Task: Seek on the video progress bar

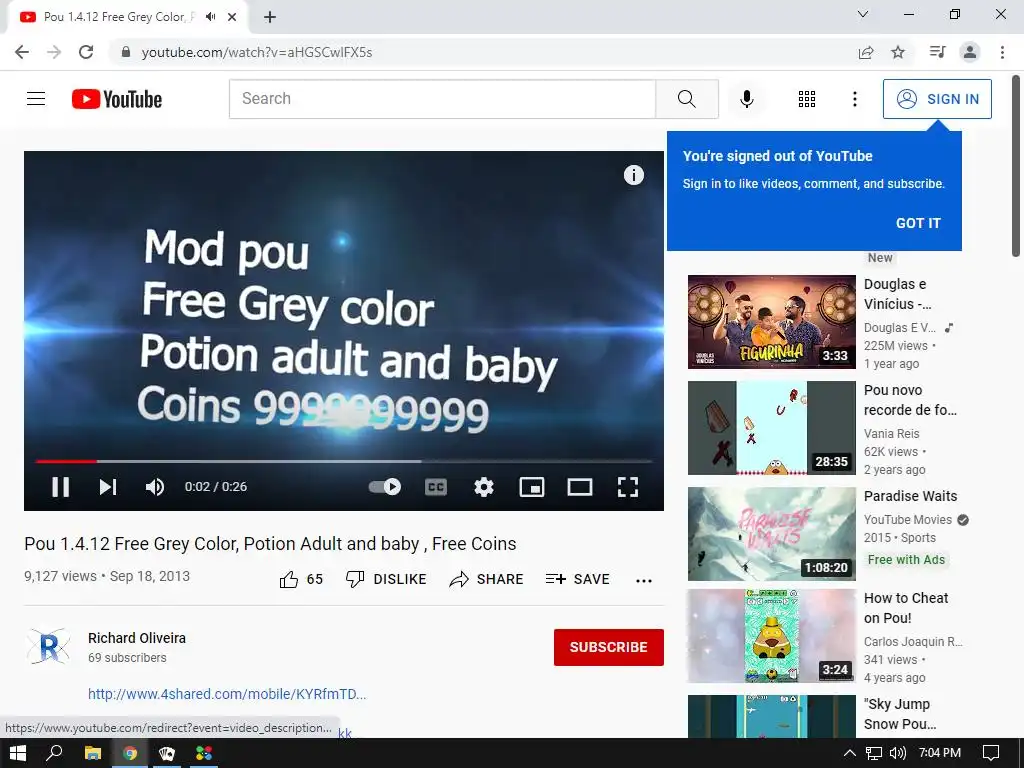Action: click(x=344, y=461)
